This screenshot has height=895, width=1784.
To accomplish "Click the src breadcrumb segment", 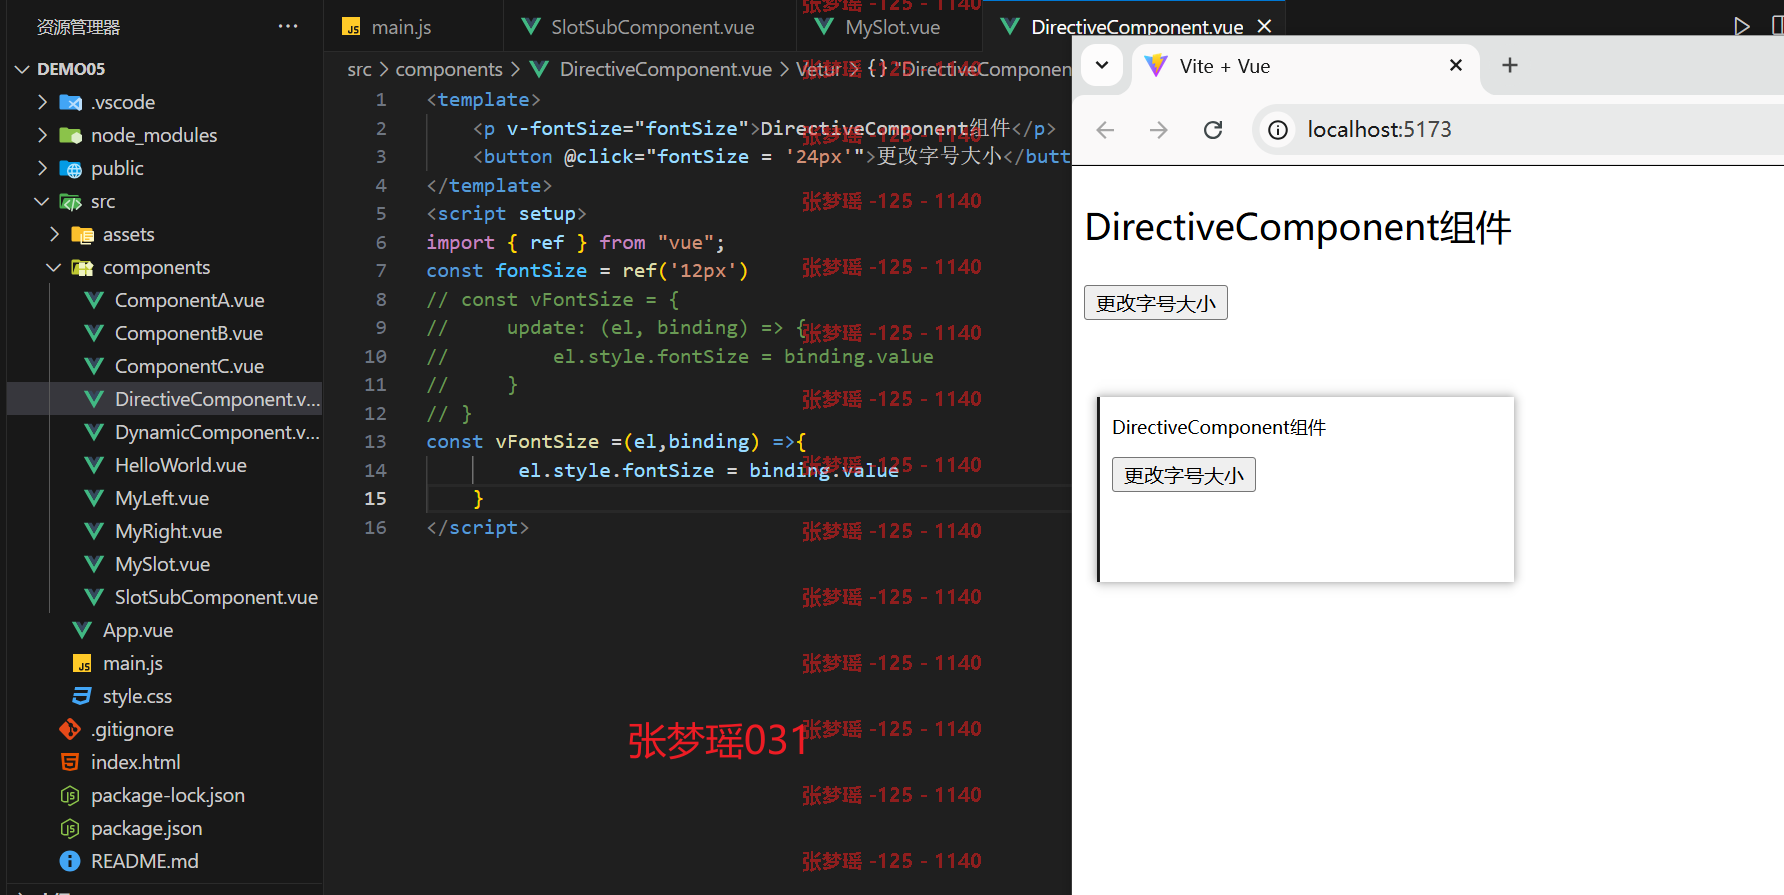I will [359, 69].
